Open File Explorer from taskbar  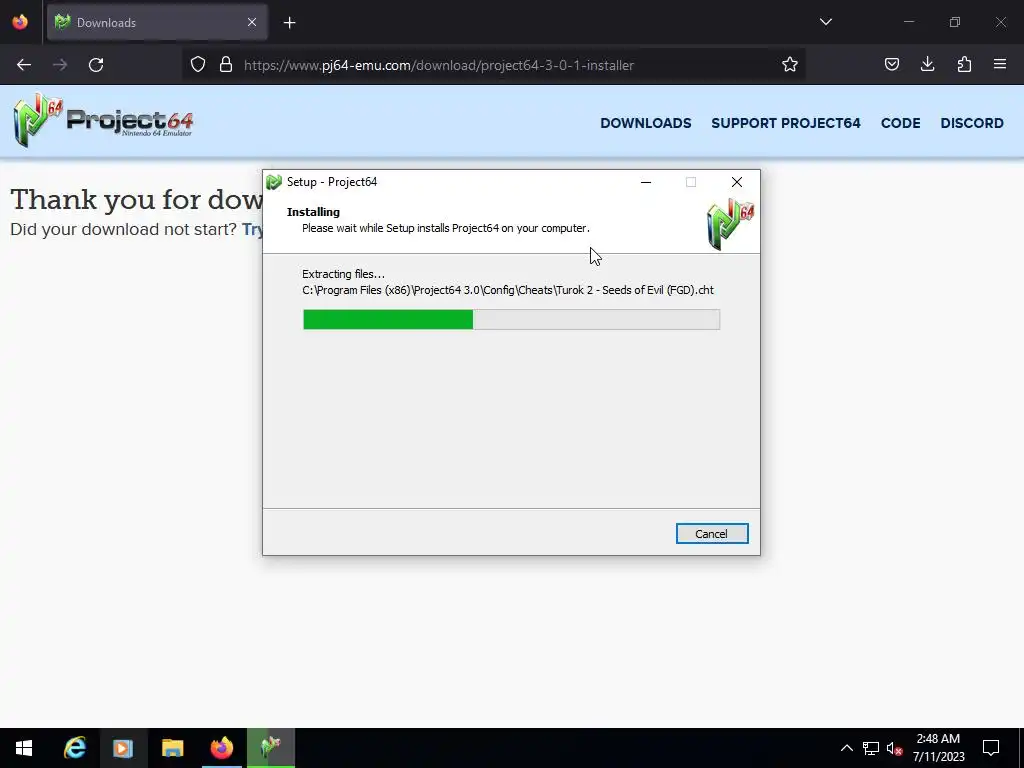(x=172, y=748)
